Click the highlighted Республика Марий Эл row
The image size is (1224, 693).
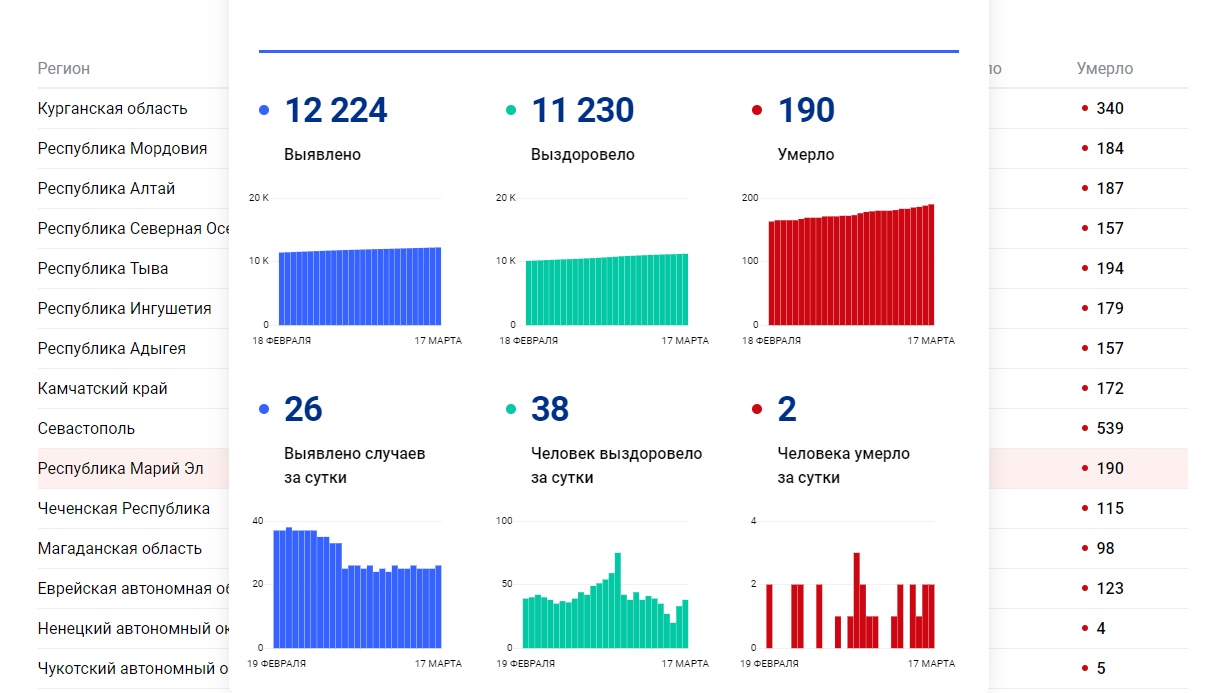click(x=120, y=469)
